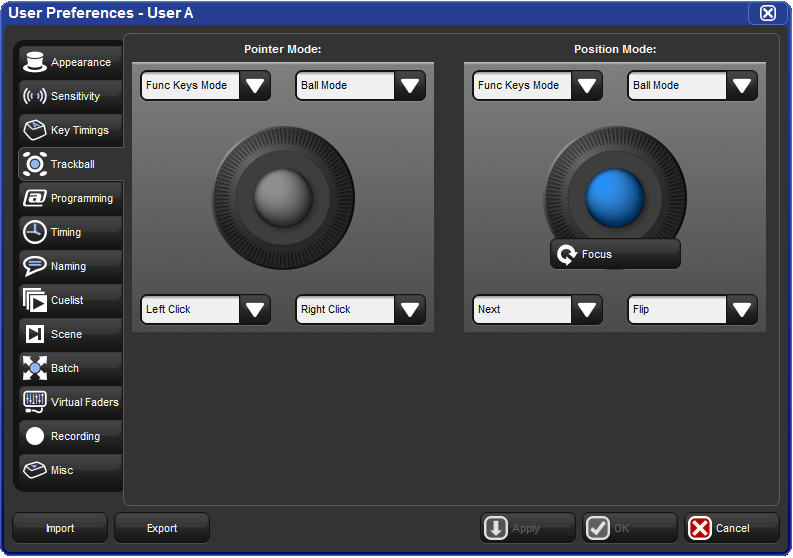This screenshot has width=793, height=558.
Task: Click the gray Pointer Mode trackball
Action: pyautogui.click(x=283, y=198)
